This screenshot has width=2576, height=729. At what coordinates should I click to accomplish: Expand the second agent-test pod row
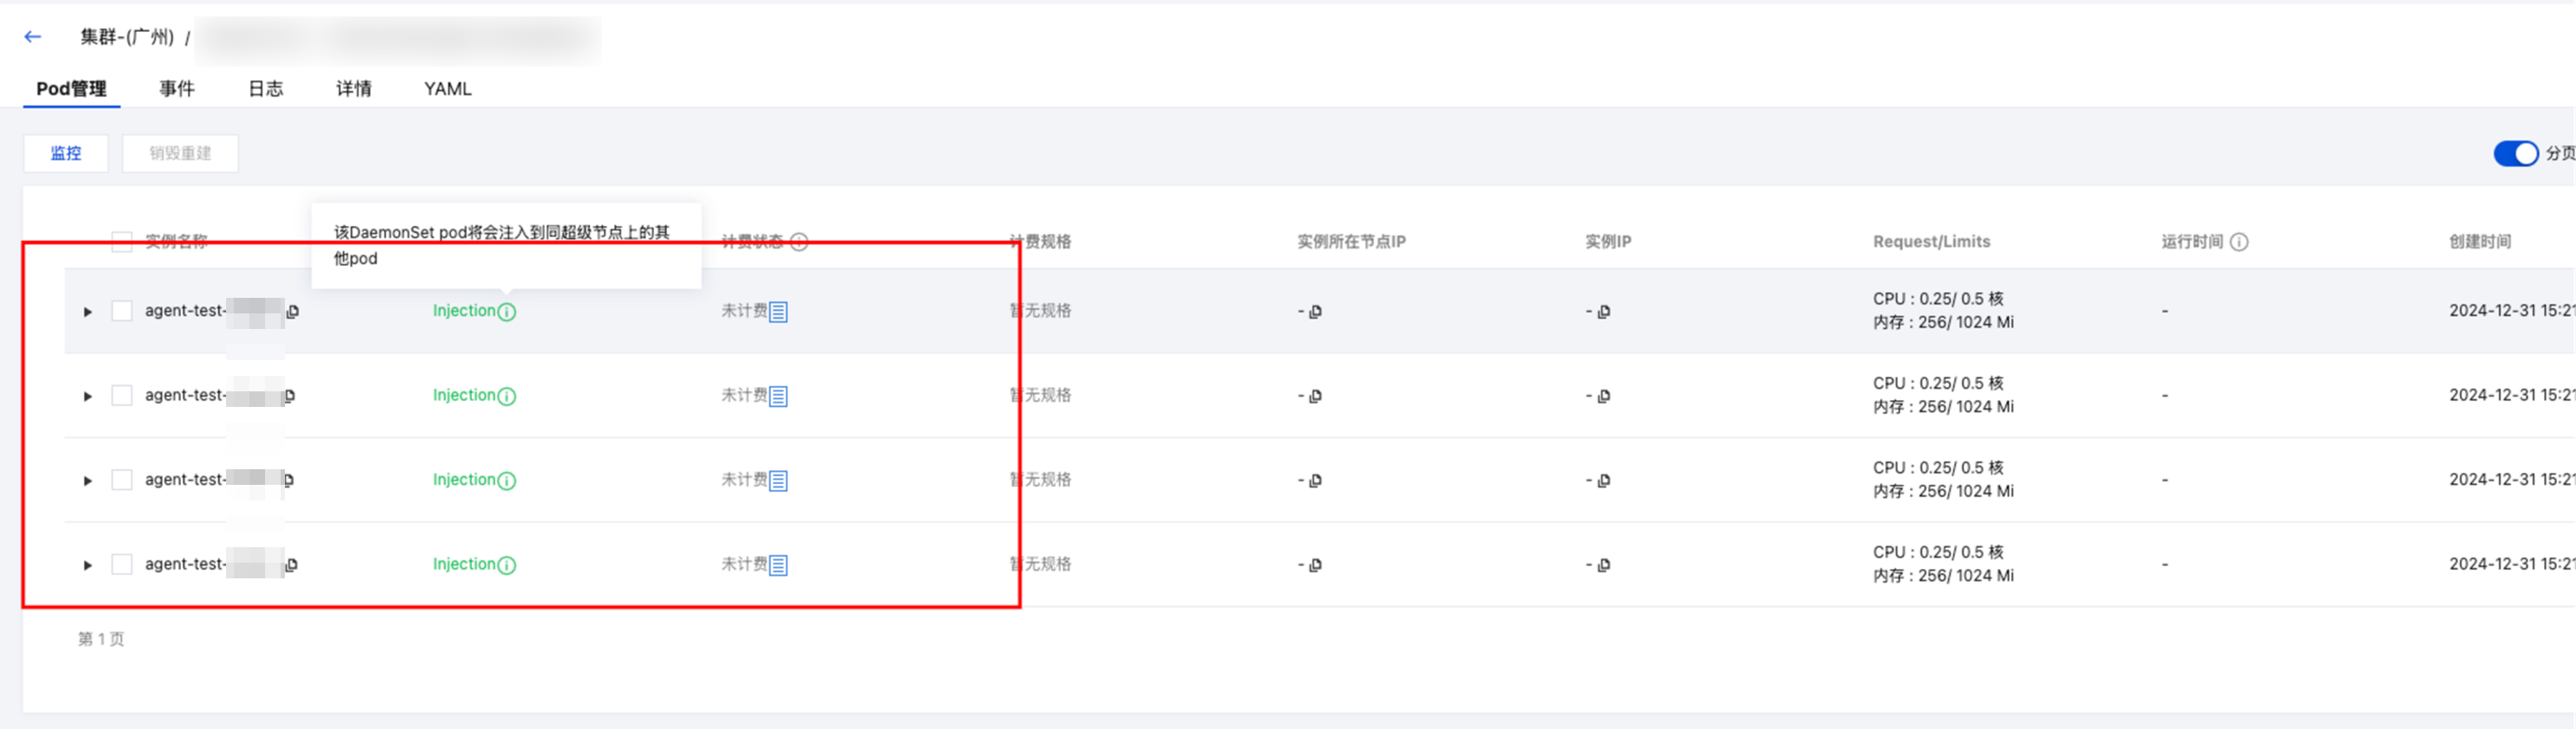point(88,397)
